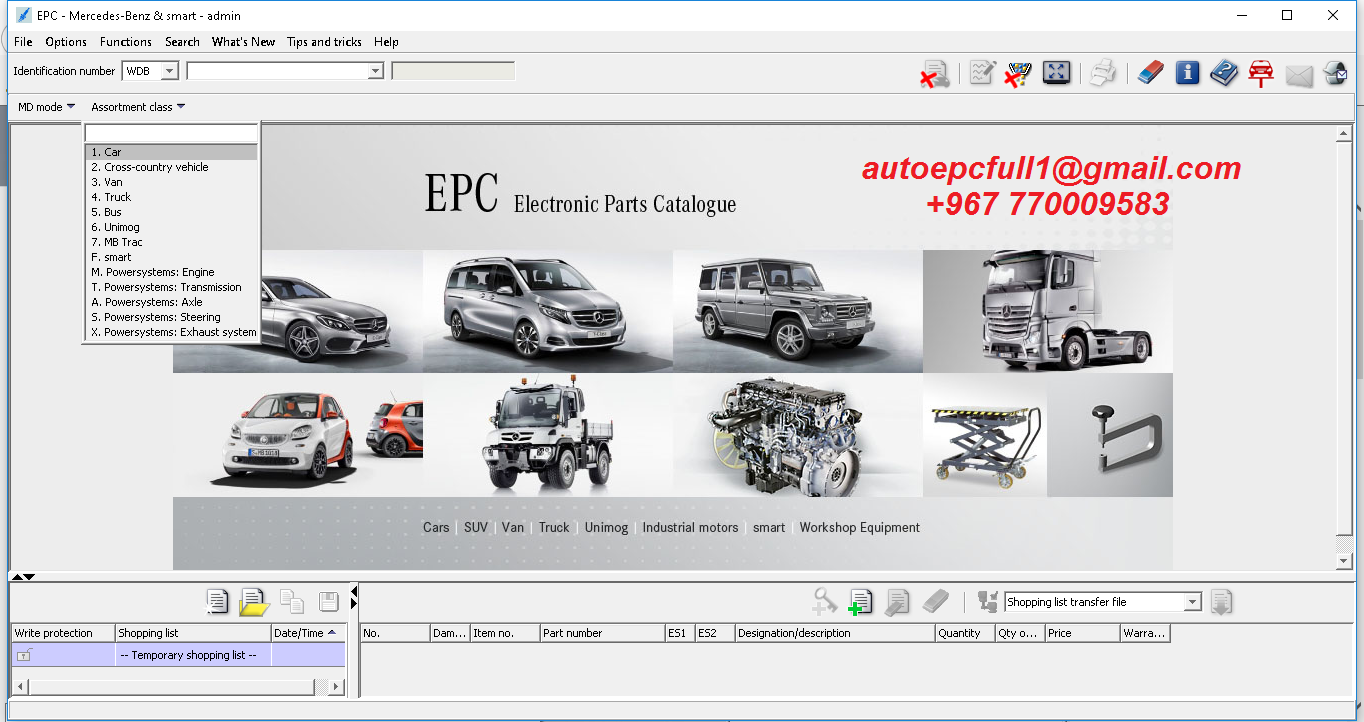The height and width of the screenshot is (722, 1364).
Task: Select 'A. Powersystems: Axle' option
Action: click(x=171, y=302)
